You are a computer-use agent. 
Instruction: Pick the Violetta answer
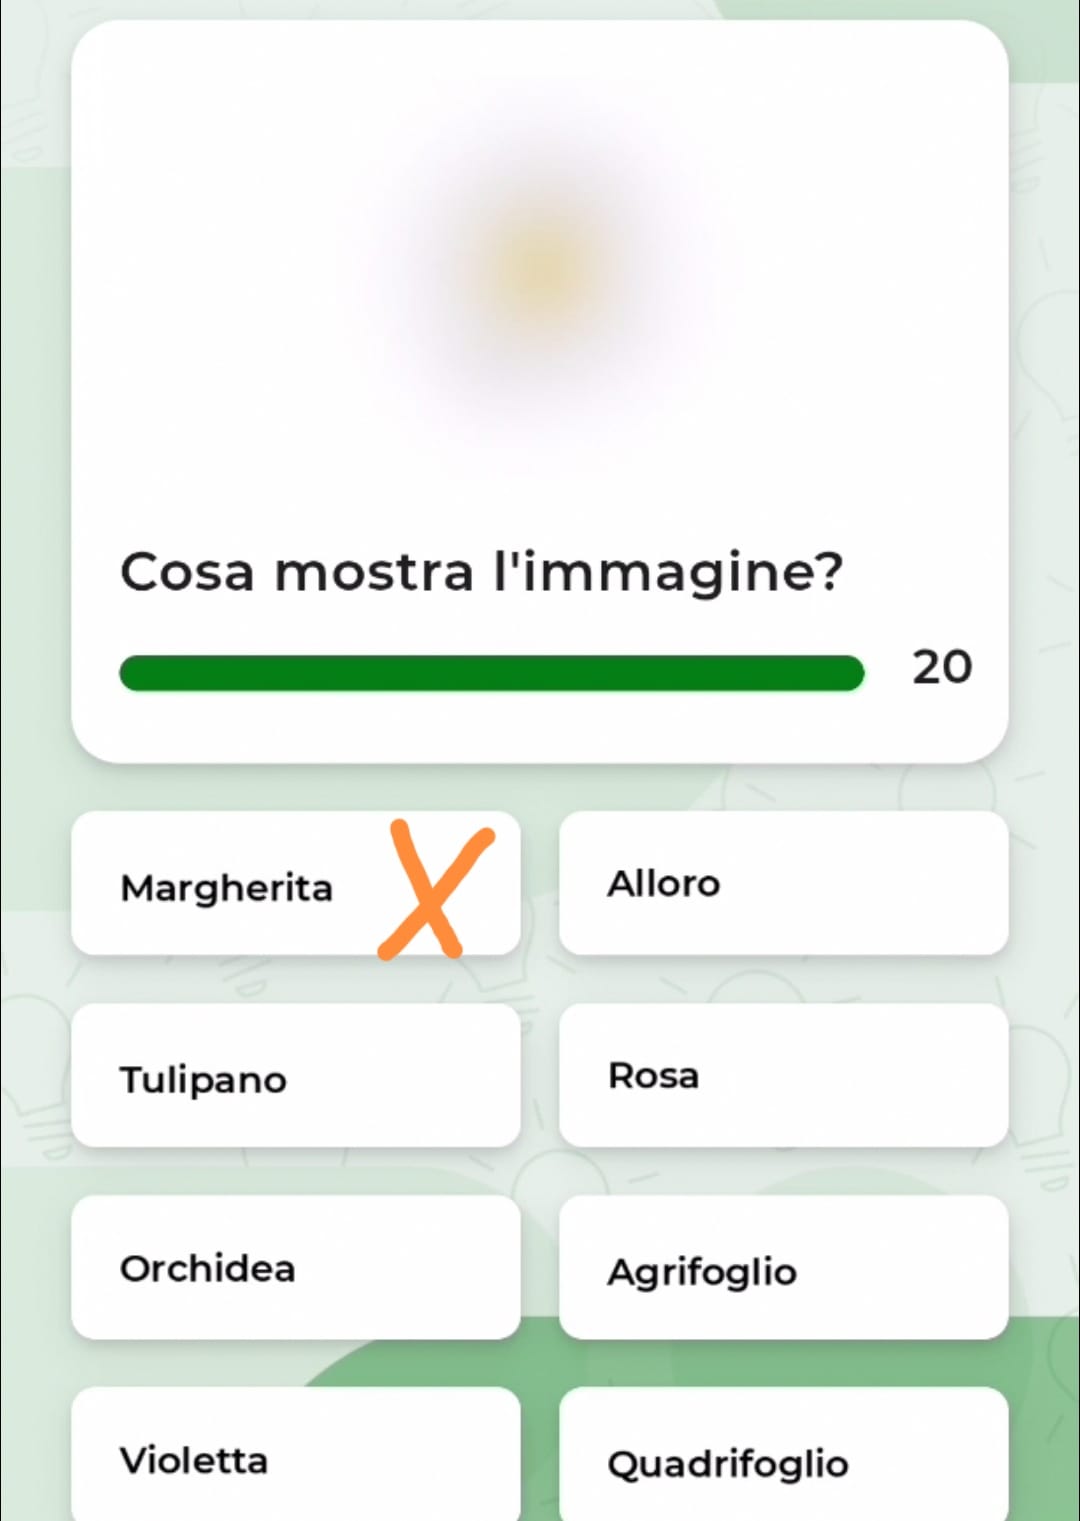194,1460
